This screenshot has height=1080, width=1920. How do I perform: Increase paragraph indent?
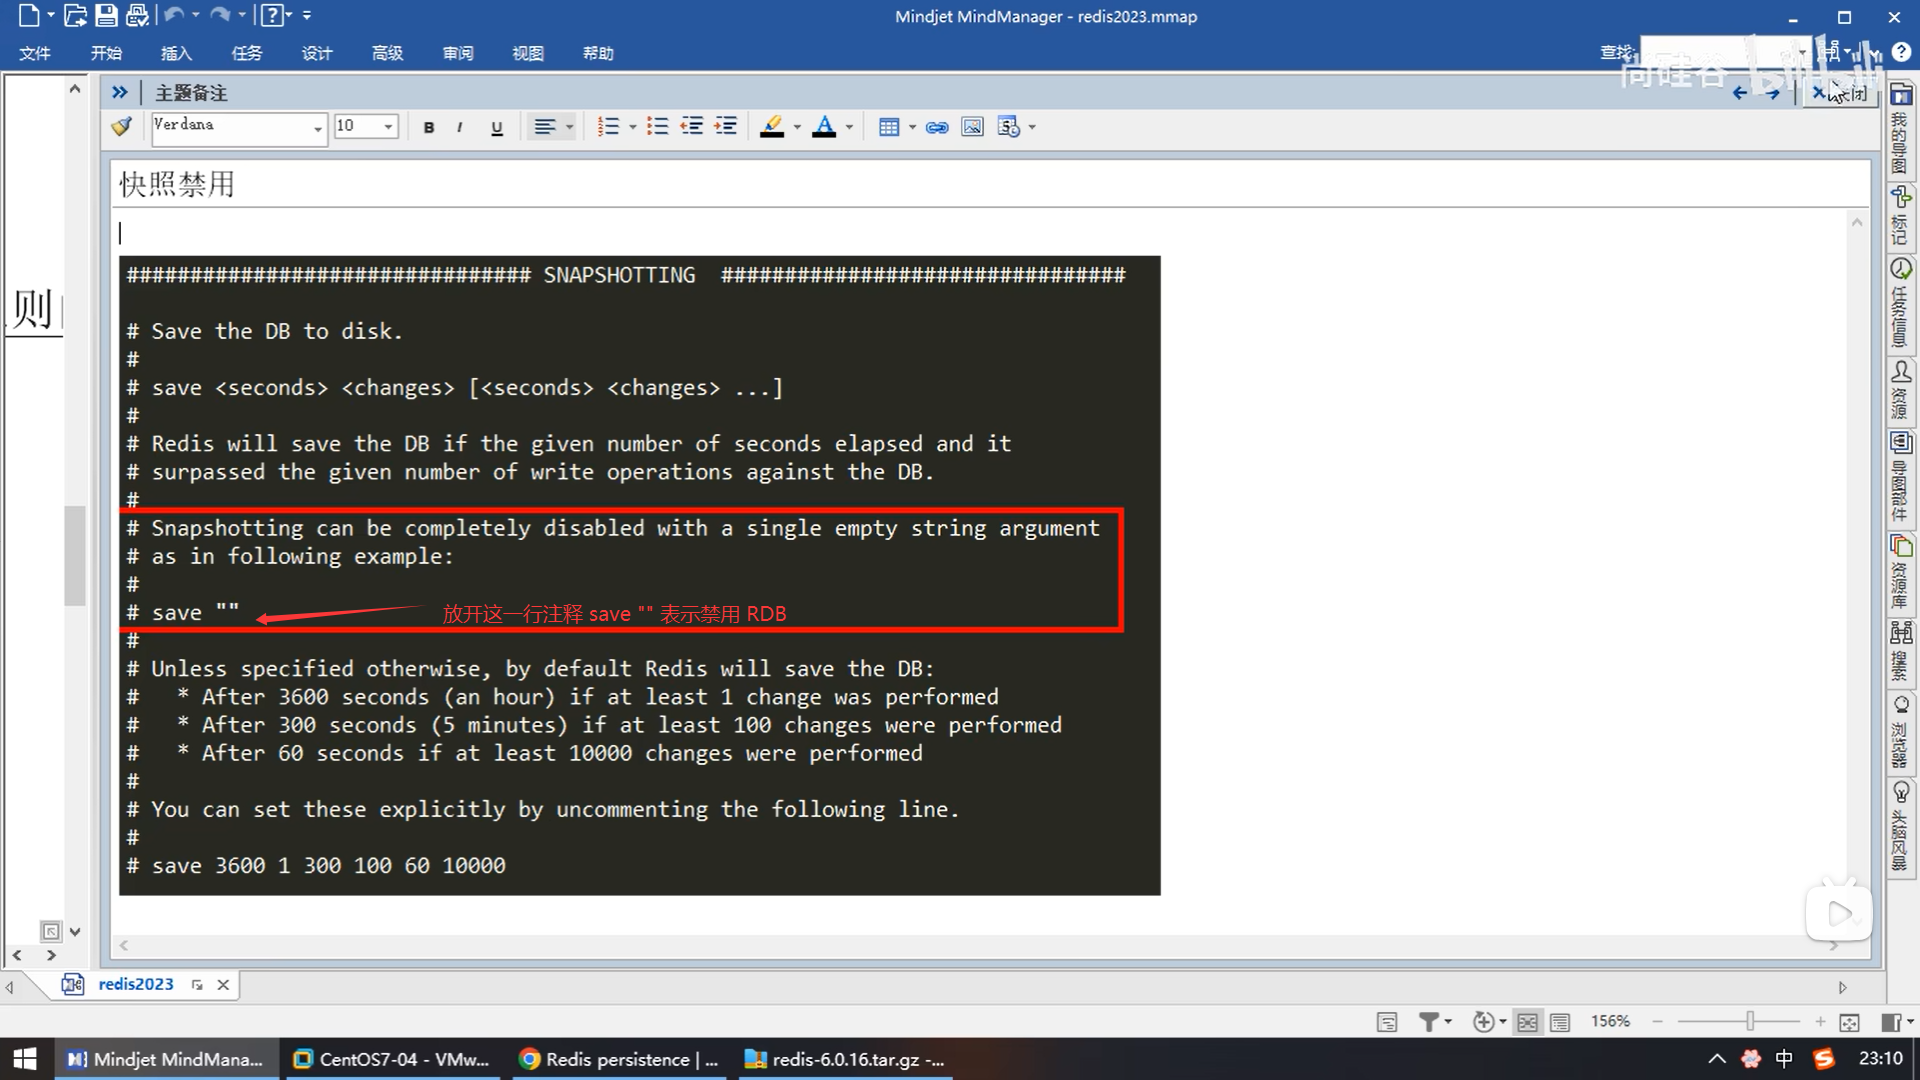click(x=726, y=127)
